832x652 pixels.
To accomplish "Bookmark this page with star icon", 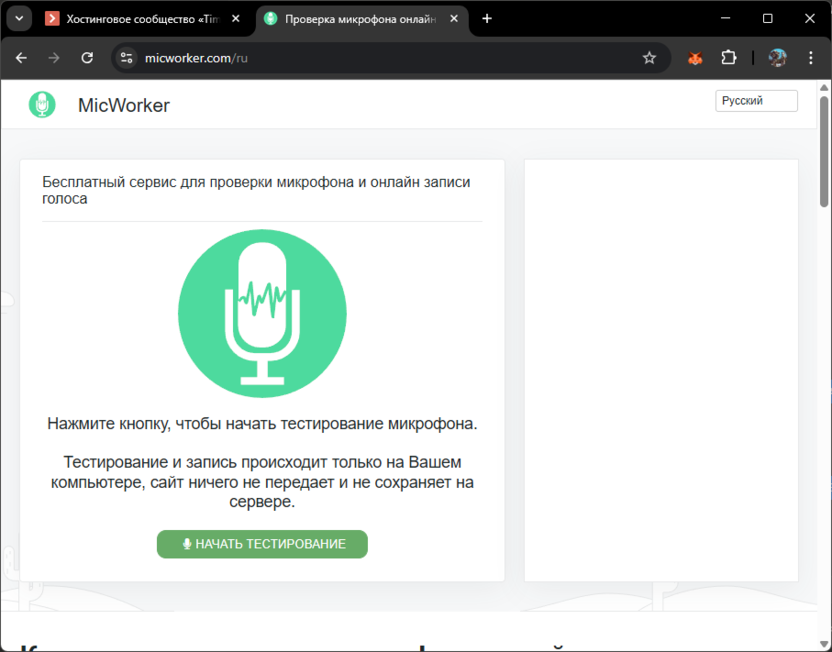I will point(649,58).
